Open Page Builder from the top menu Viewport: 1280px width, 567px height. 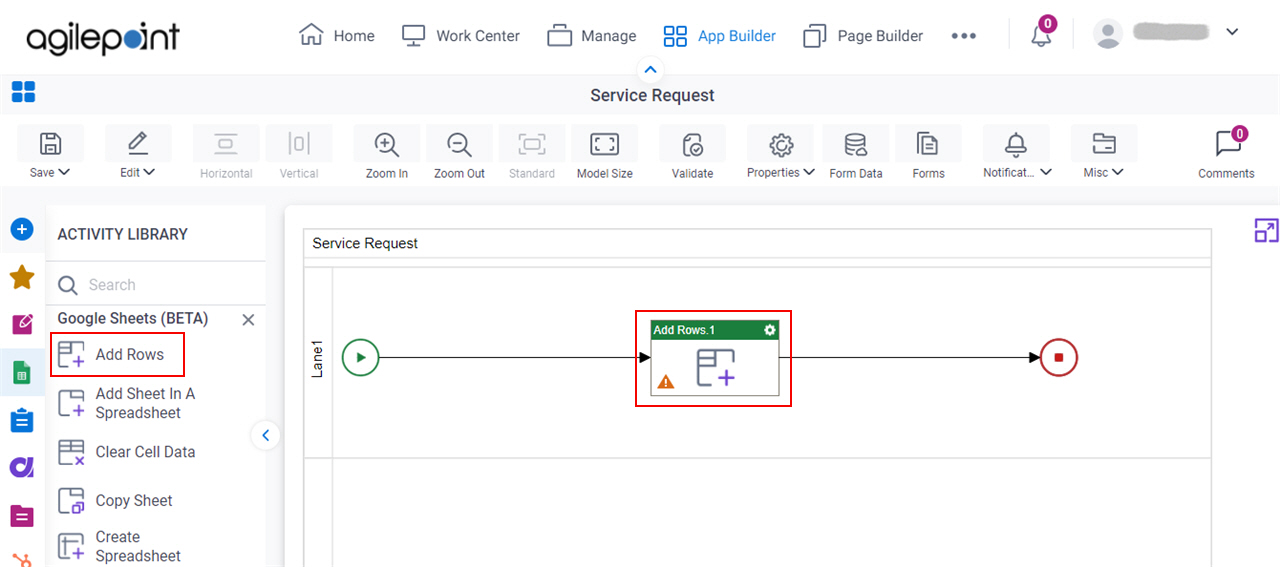[x=864, y=36]
